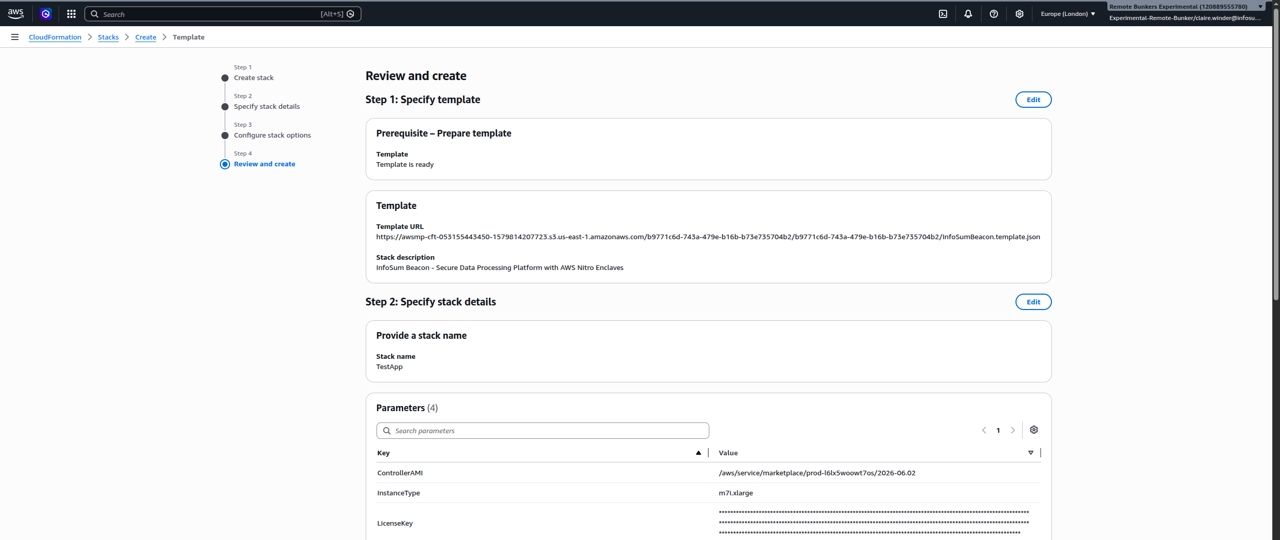Image resolution: width=1280 pixels, height=540 pixels.
Task: Open the AWS console home logo
Action: click(x=15, y=14)
